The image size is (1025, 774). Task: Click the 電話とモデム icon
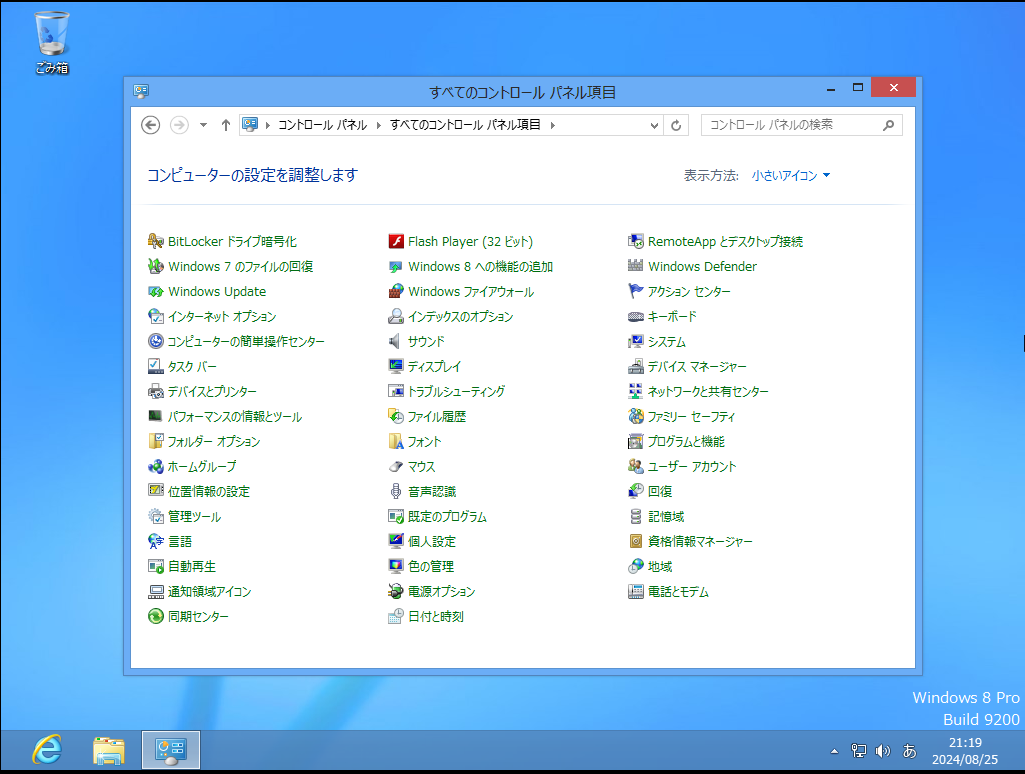[x=635, y=591]
